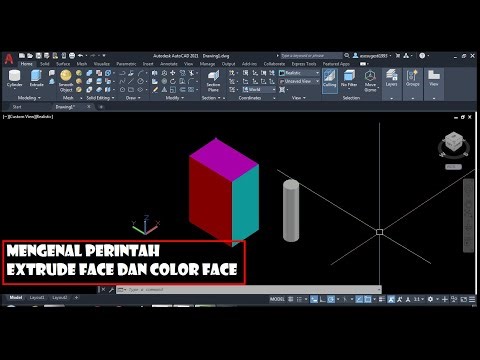480x360 pixels.
Task: Click the Rotate tool in Modify panel
Action: point(173,81)
